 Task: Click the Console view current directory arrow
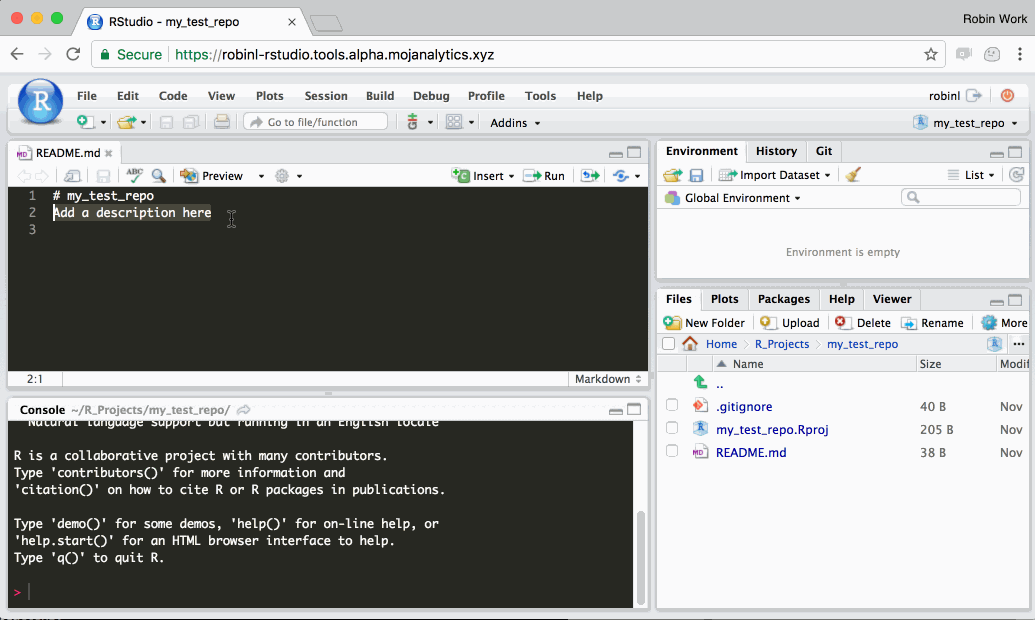tap(244, 410)
